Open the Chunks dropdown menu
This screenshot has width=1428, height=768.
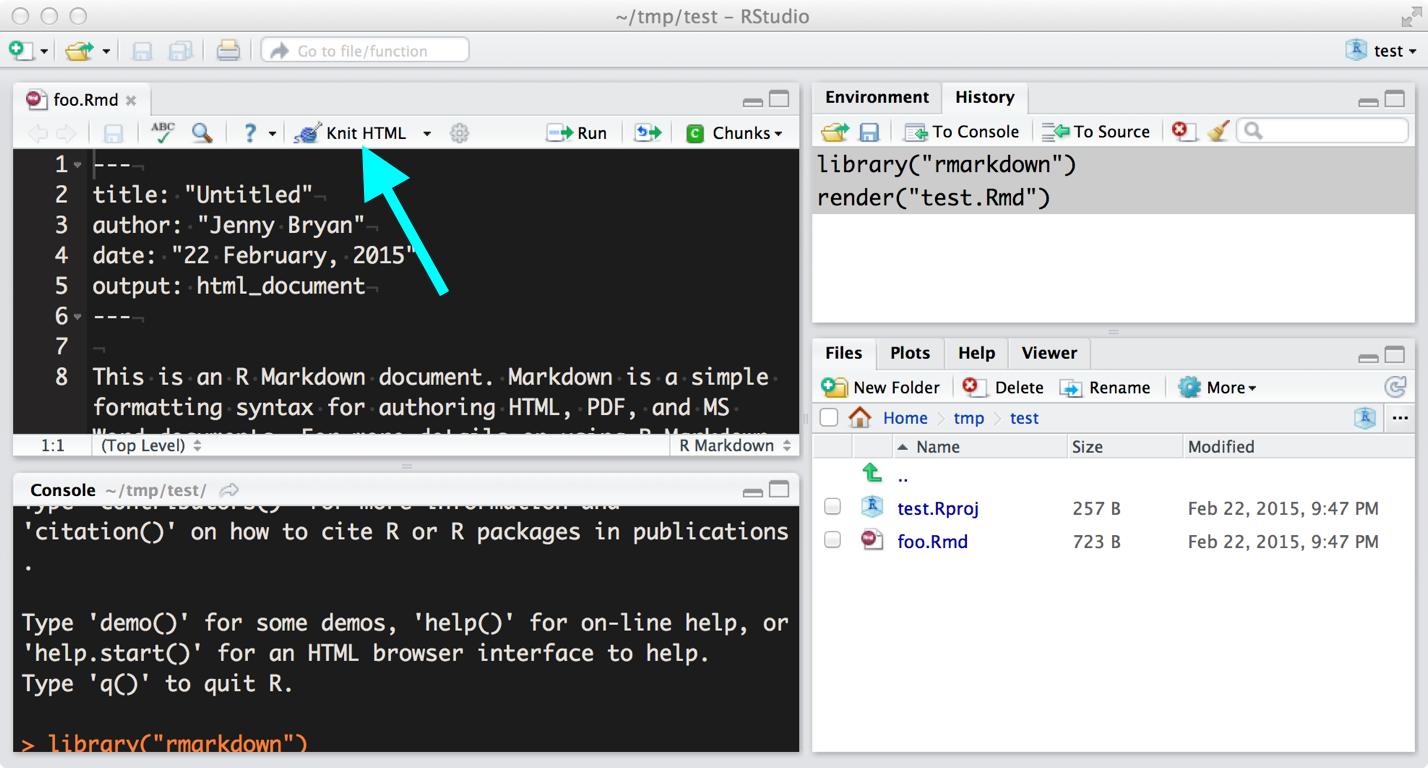[735, 133]
